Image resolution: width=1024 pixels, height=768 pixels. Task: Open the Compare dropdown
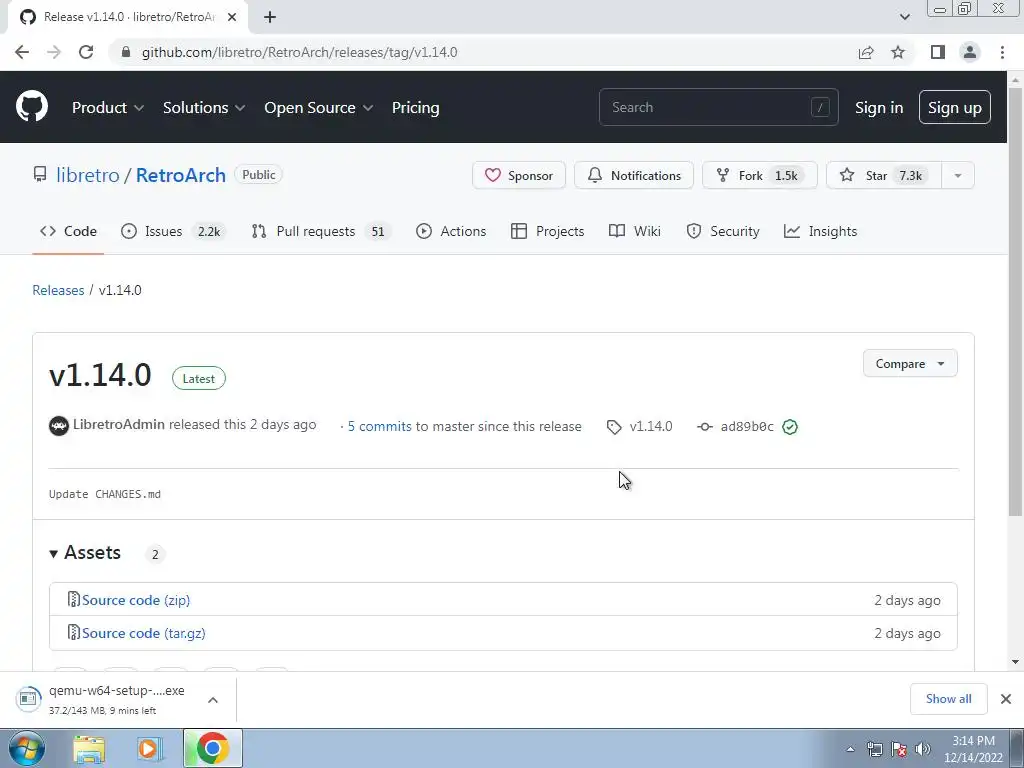coord(910,364)
